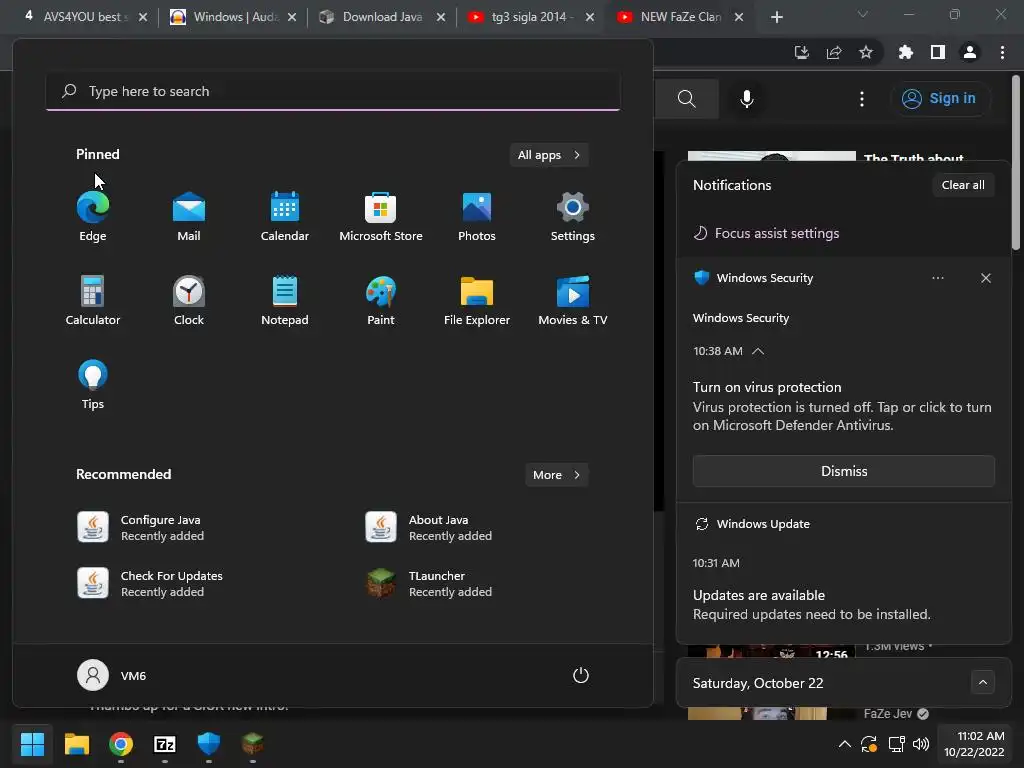Launch Movies & TV app
Image resolution: width=1024 pixels, height=768 pixels.
point(573,300)
